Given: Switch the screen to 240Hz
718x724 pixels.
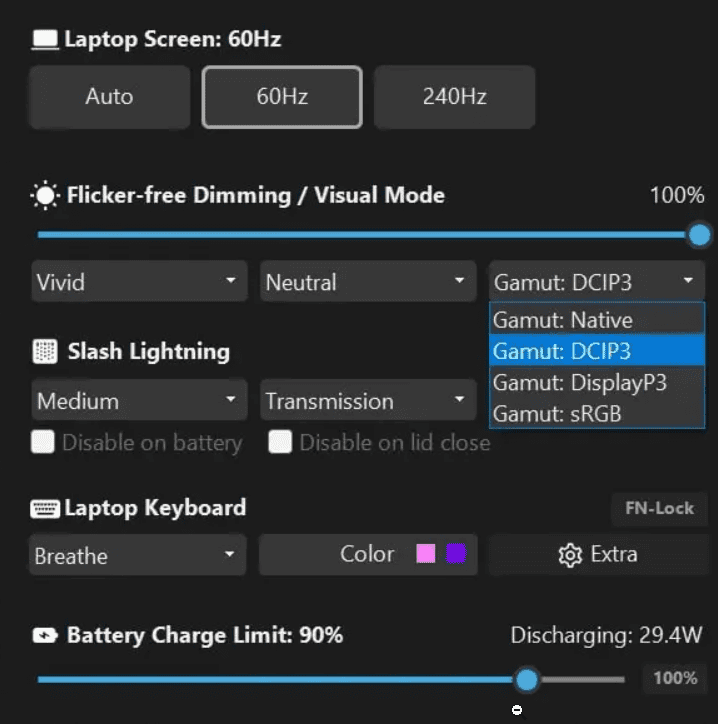Looking at the screenshot, I should pyautogui.click(x=455, y=97).
